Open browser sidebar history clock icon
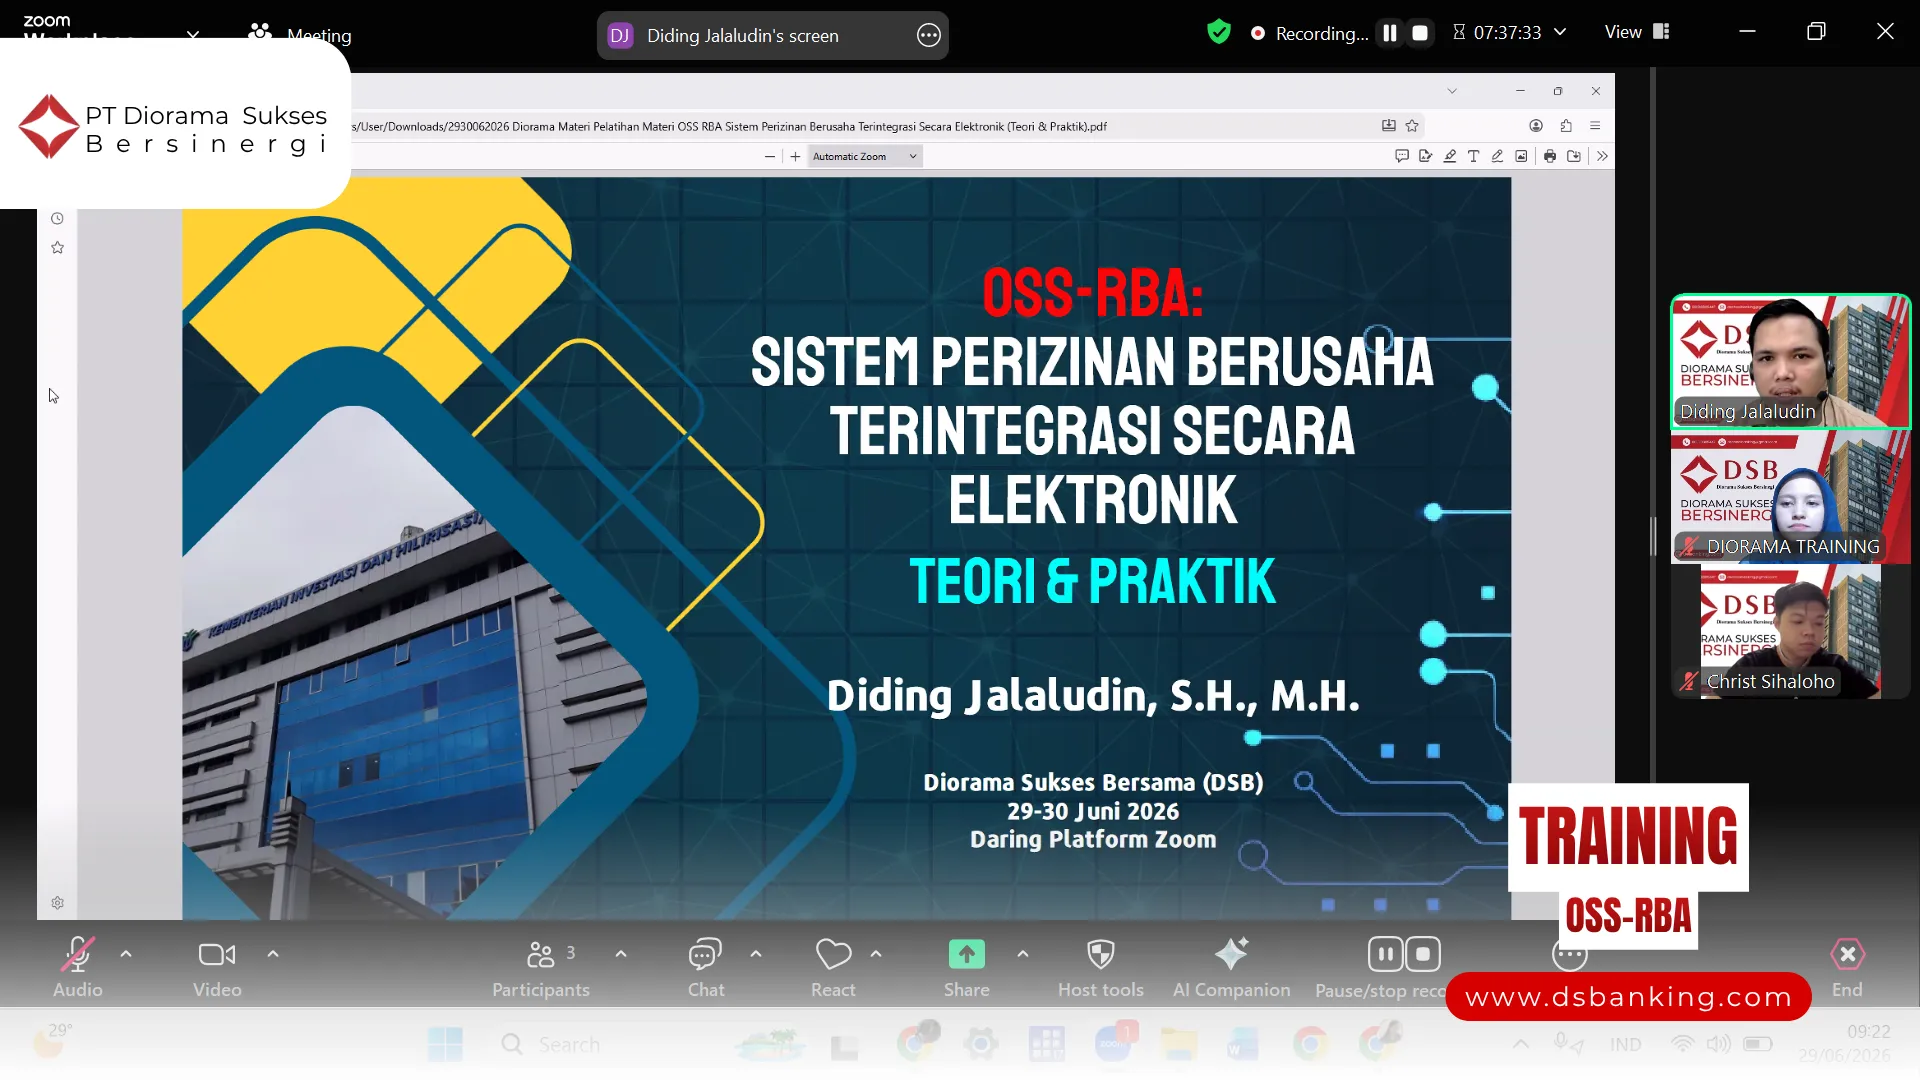This screenshot has height=1080, width=1920. click(x=57, y=219)
